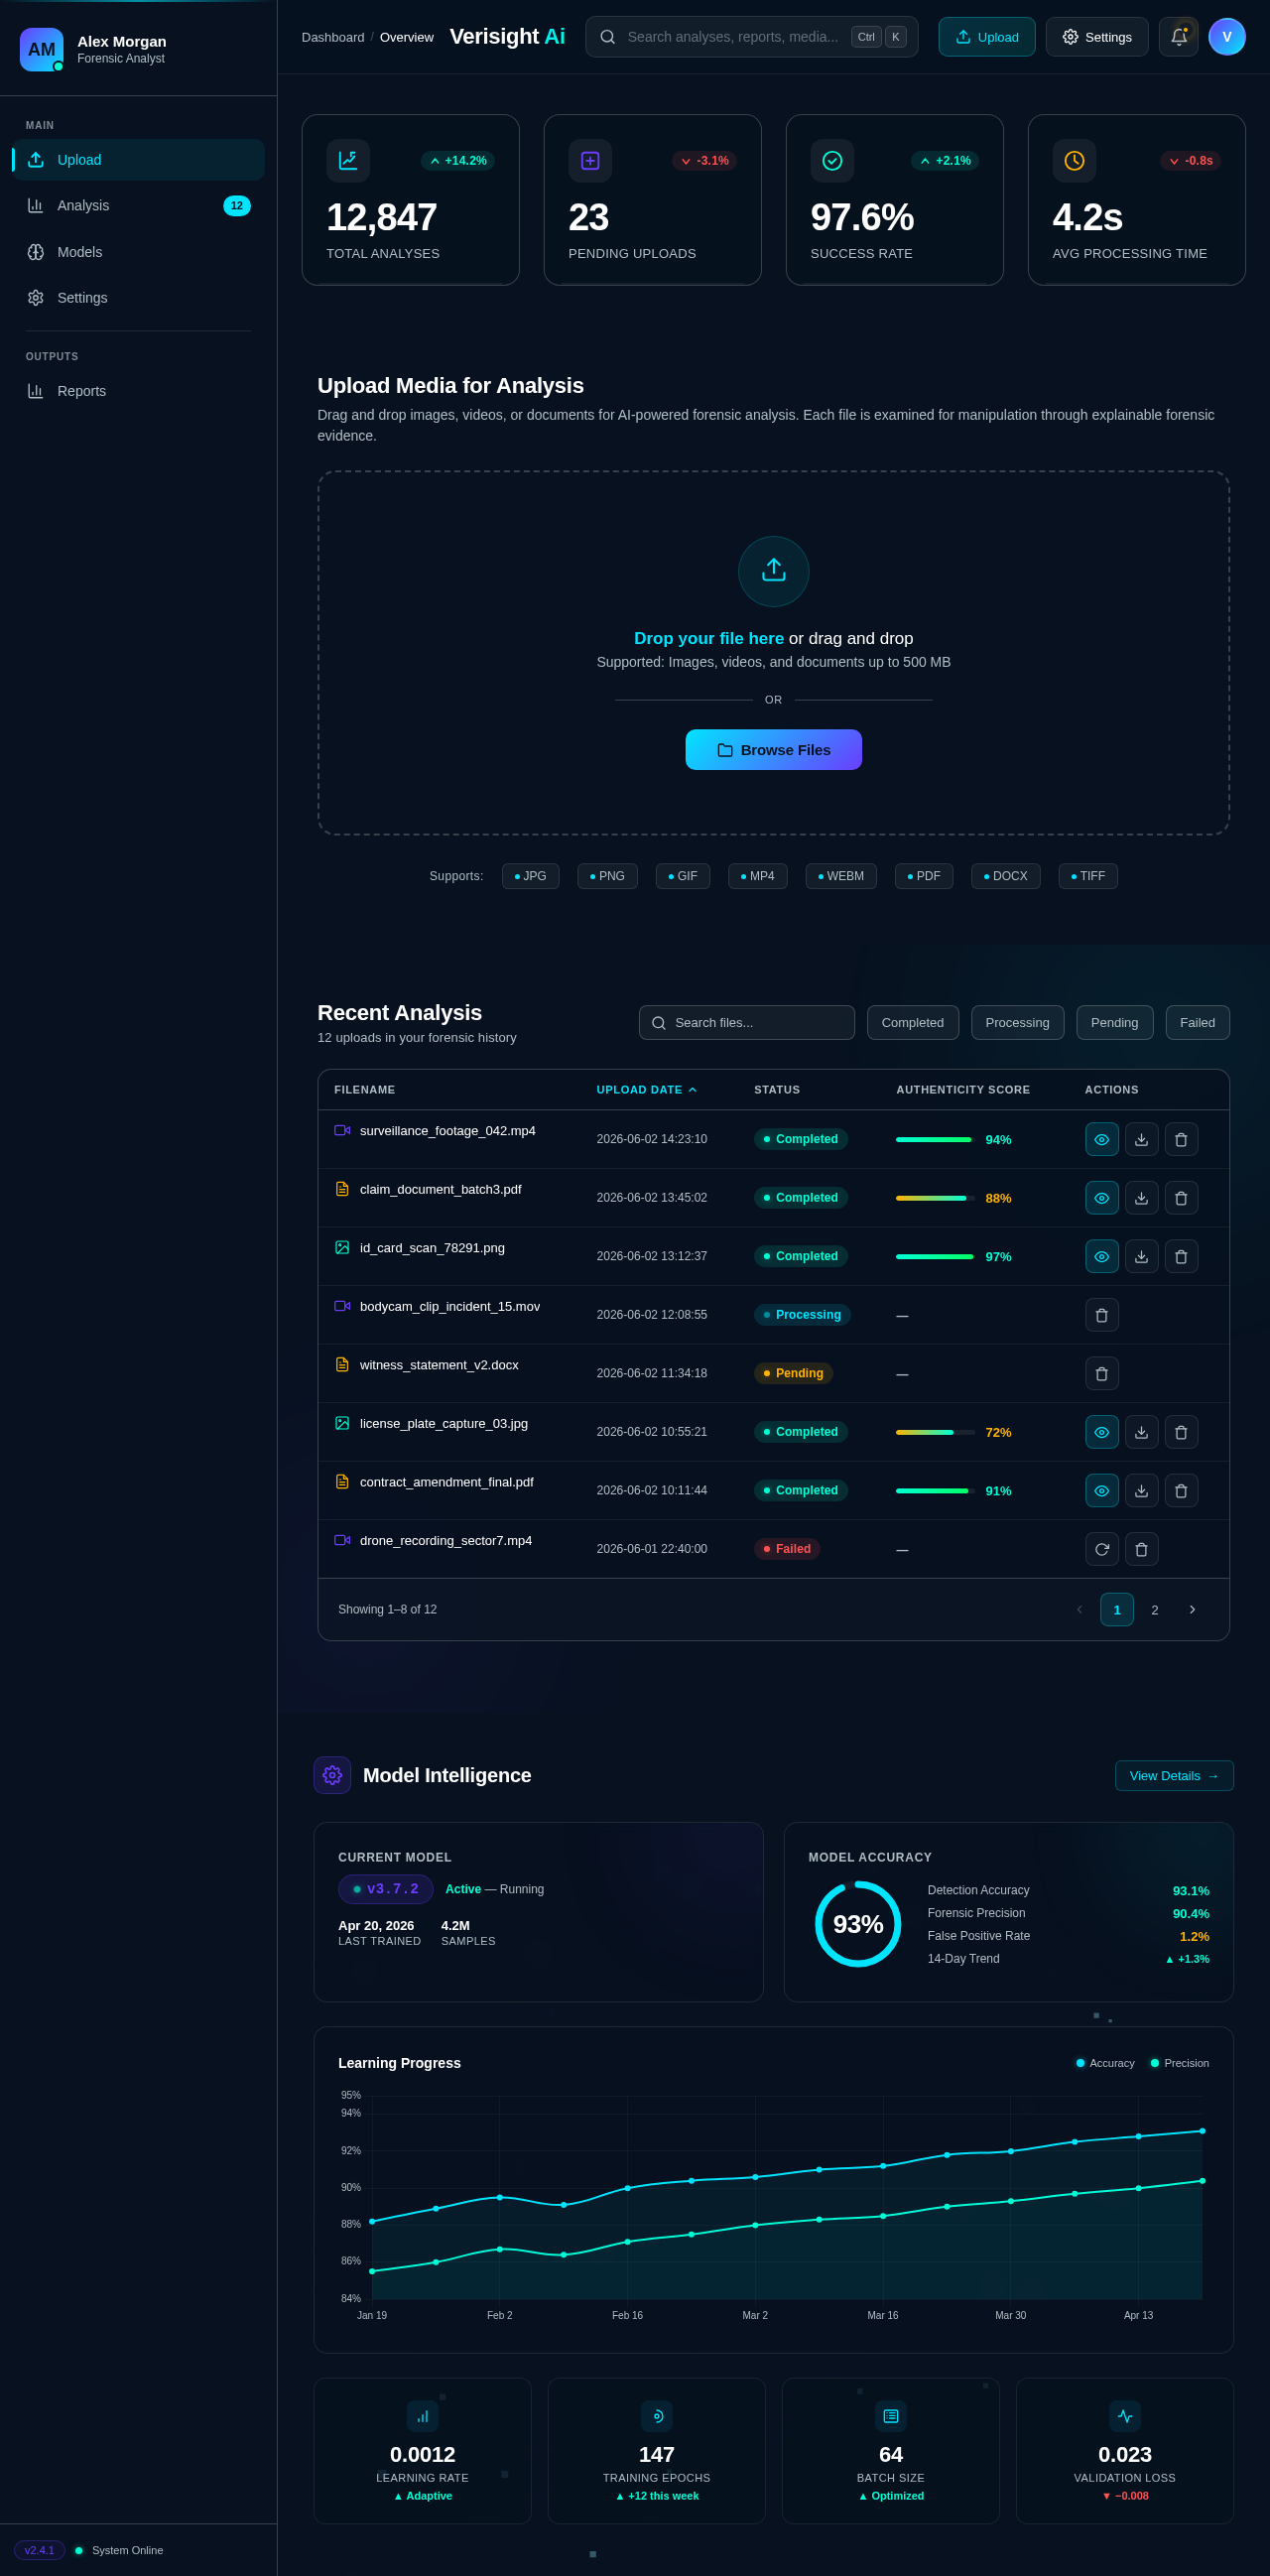Select page 1 in pagination
Image resolution: width=1270 pixels, height=2576 pixels.
pos(1116,1610)
